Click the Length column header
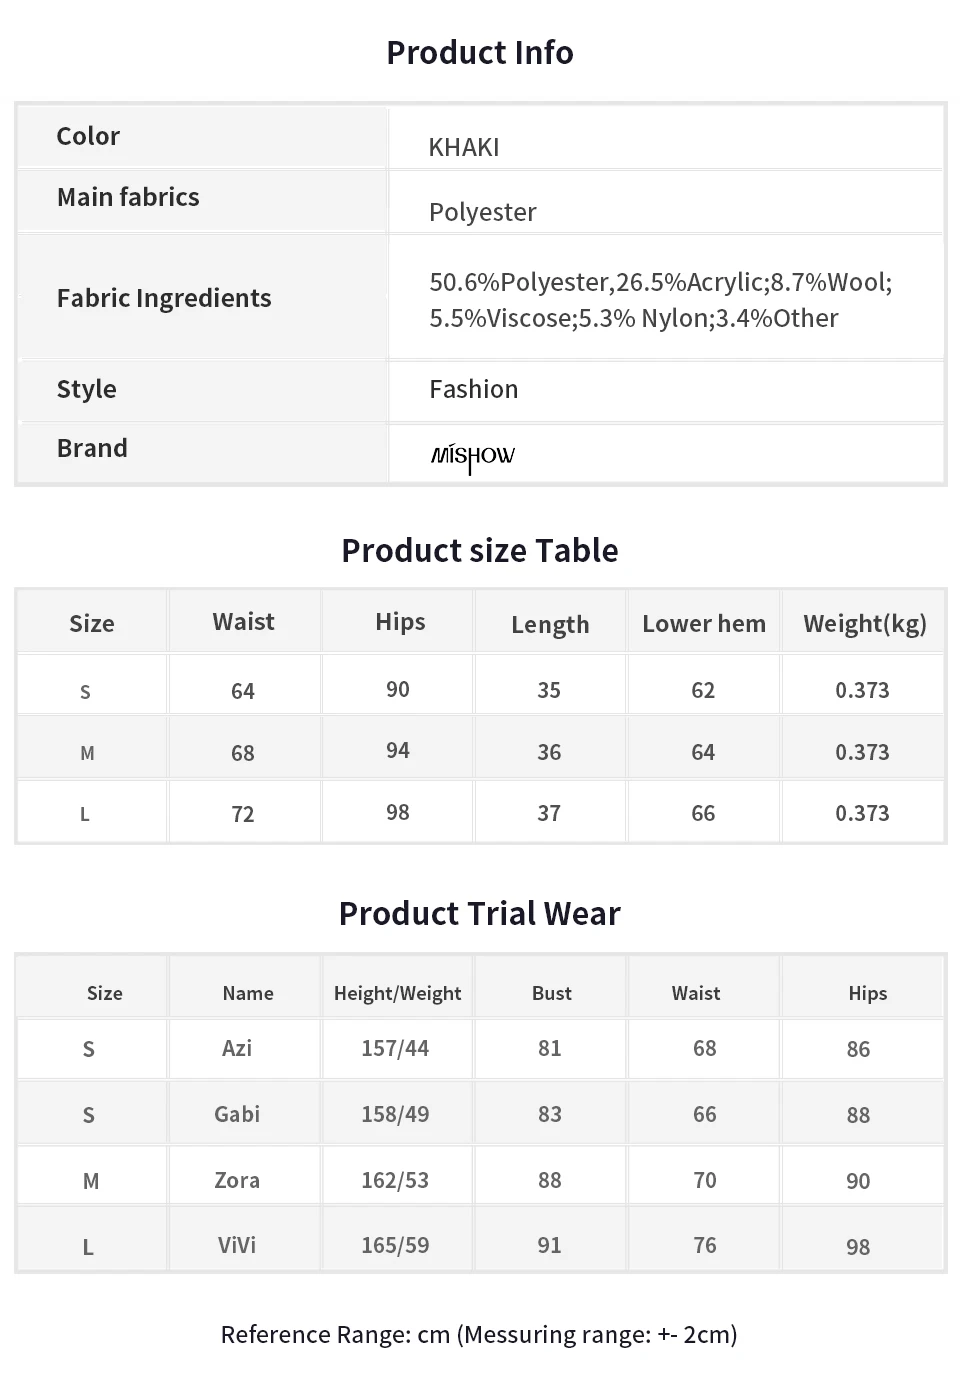The width and height of the screenshot is (960, 1385). pyautogui.click(x=550, y=624)
